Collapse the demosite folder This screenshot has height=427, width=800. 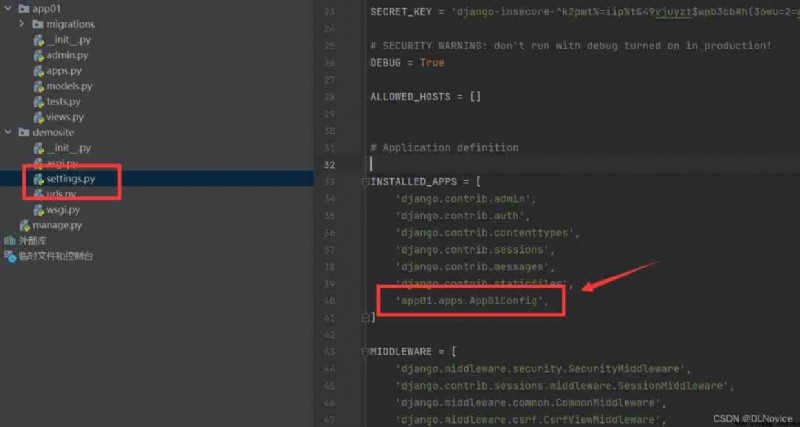pyautogui.click(x=8, y=132)
